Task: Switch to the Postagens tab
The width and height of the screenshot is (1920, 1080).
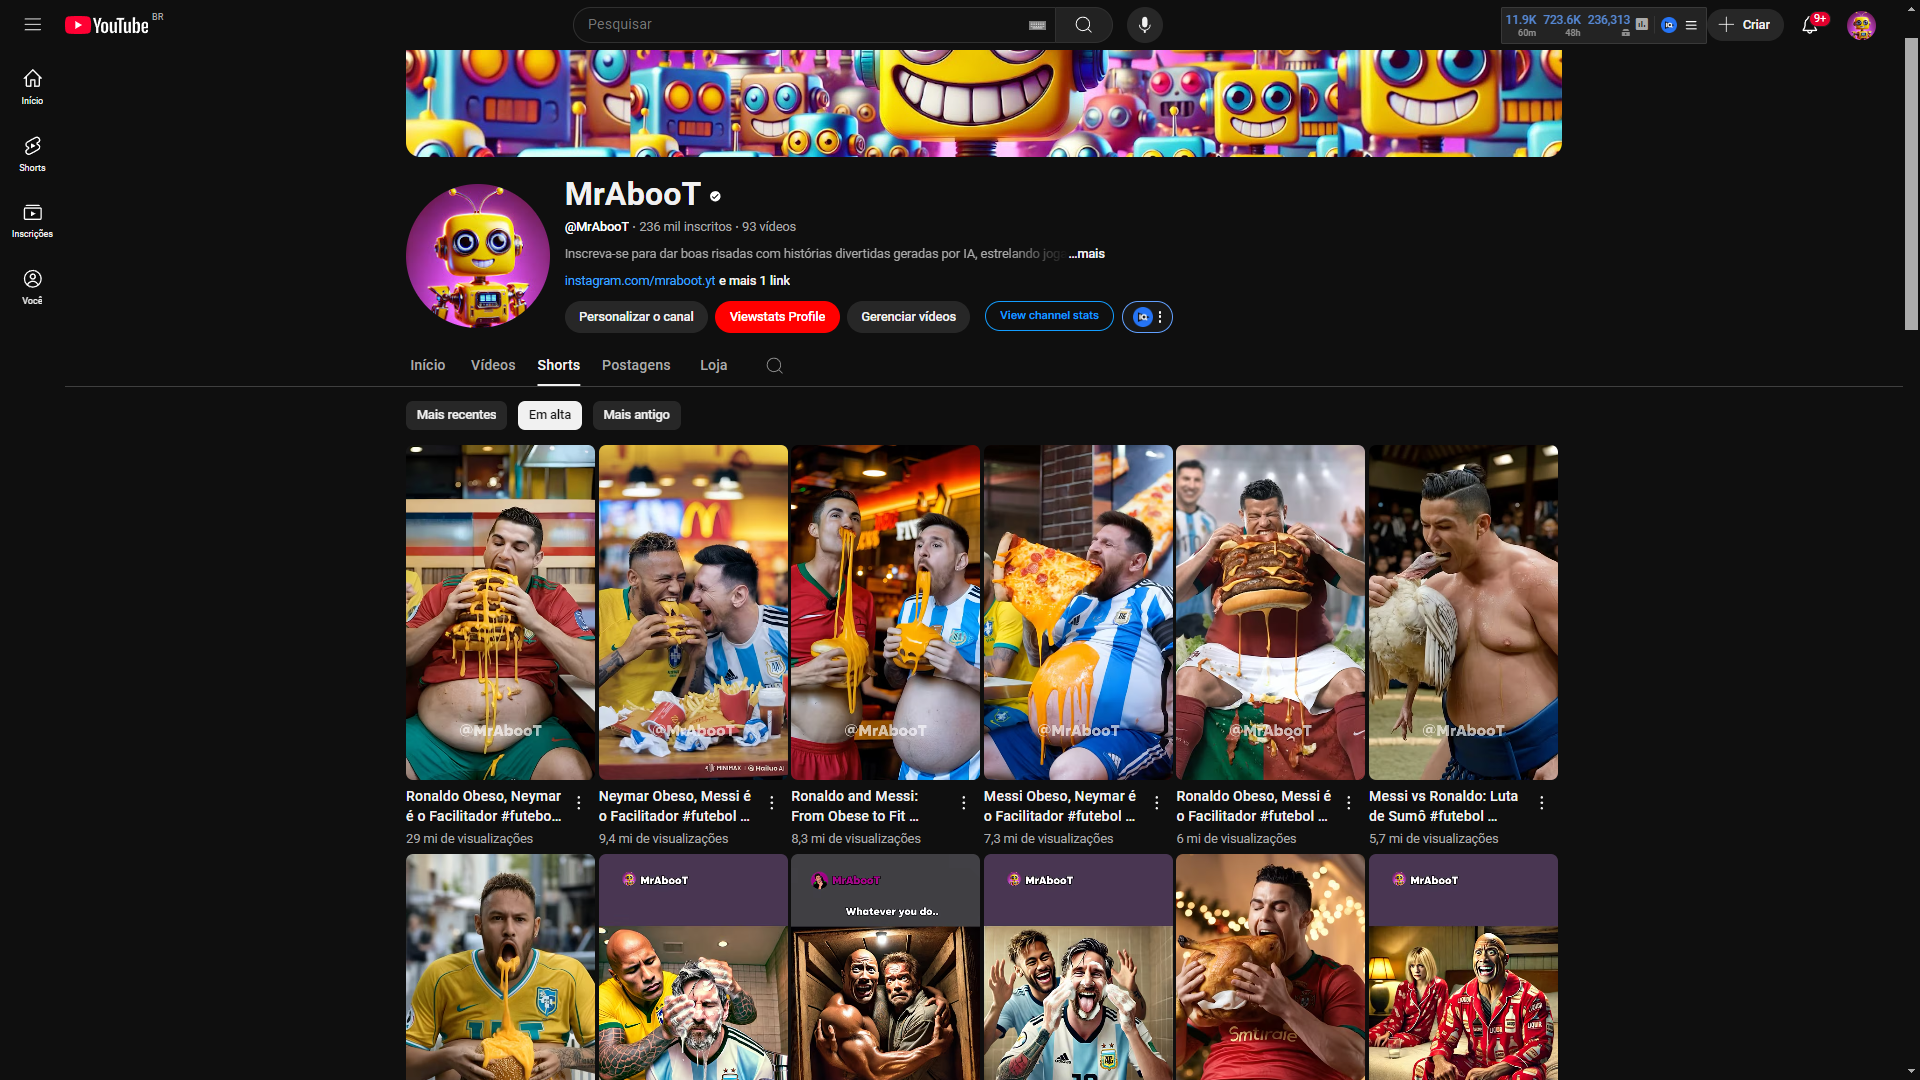Action: click(636, 365)
